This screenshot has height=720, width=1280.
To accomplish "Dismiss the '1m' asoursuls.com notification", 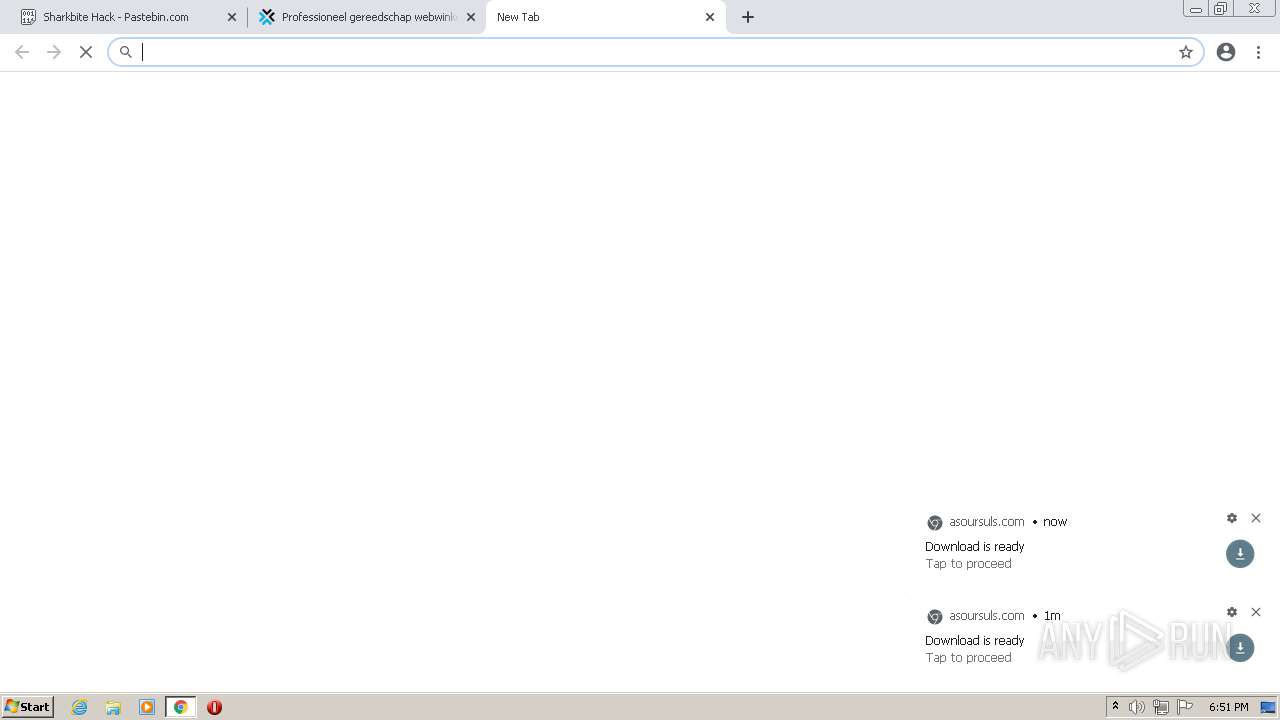I will tap(1256, 612).
